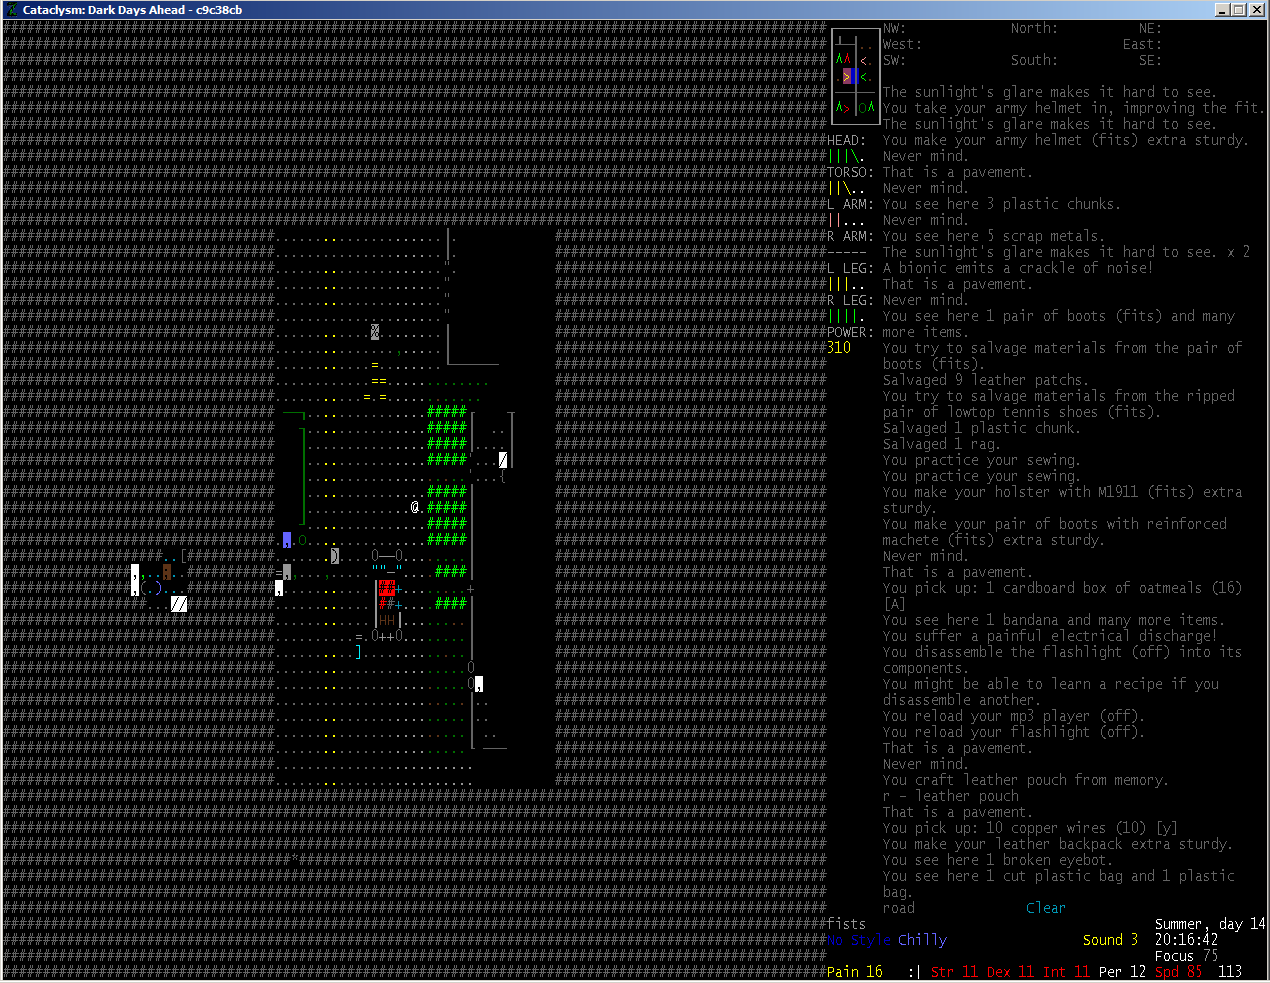Click the 'Int 11' stat
This screenshot has height=983, width=1270.
(1067, 972)
